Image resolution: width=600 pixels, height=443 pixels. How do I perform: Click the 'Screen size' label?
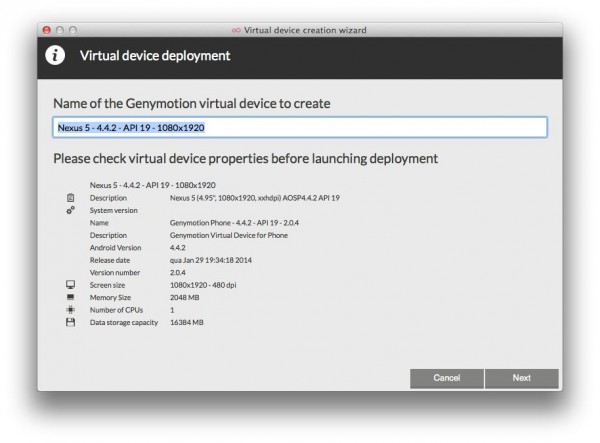click(x=108, y=285)
